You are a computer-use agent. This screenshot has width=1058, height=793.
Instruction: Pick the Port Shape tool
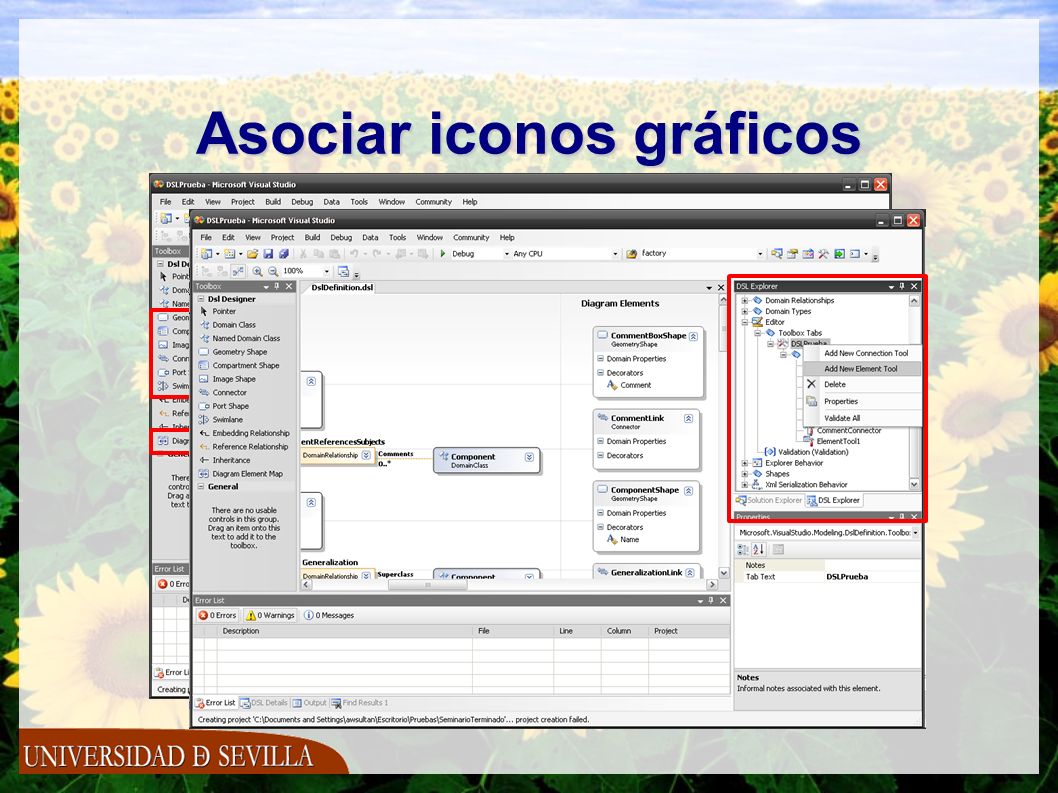[x=230, y=406]
